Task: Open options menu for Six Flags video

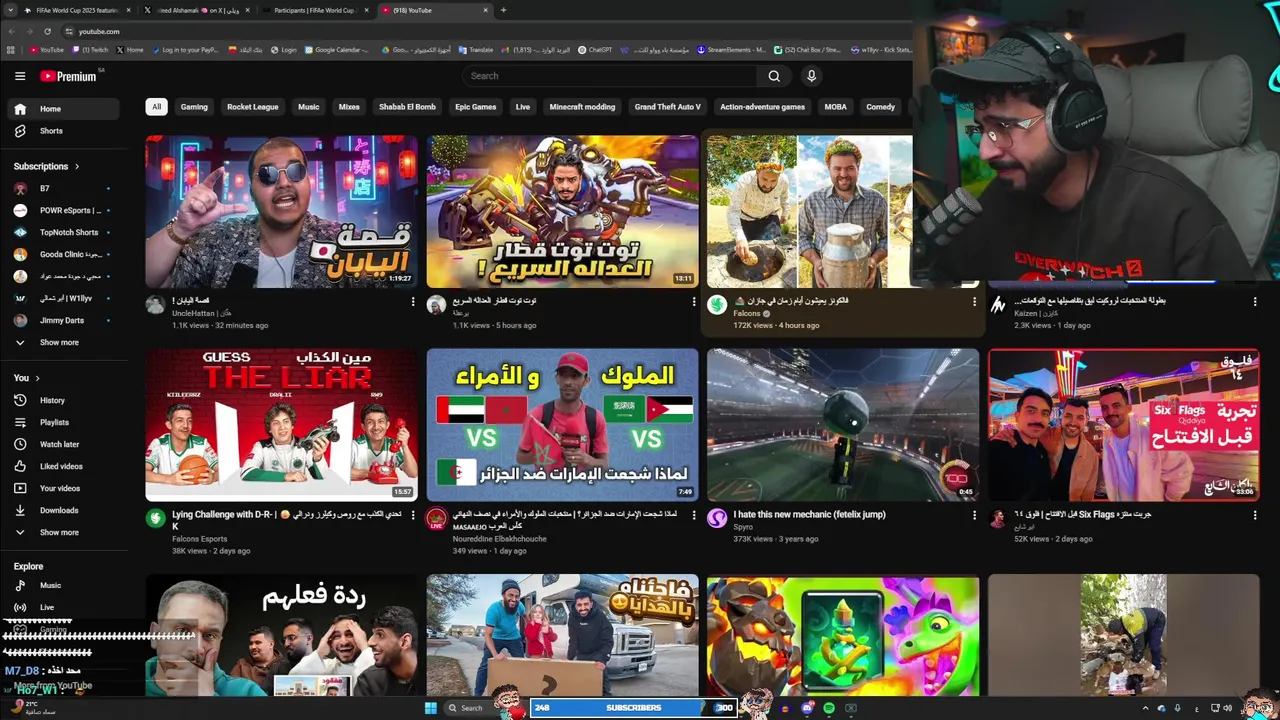Action: 1255,515
